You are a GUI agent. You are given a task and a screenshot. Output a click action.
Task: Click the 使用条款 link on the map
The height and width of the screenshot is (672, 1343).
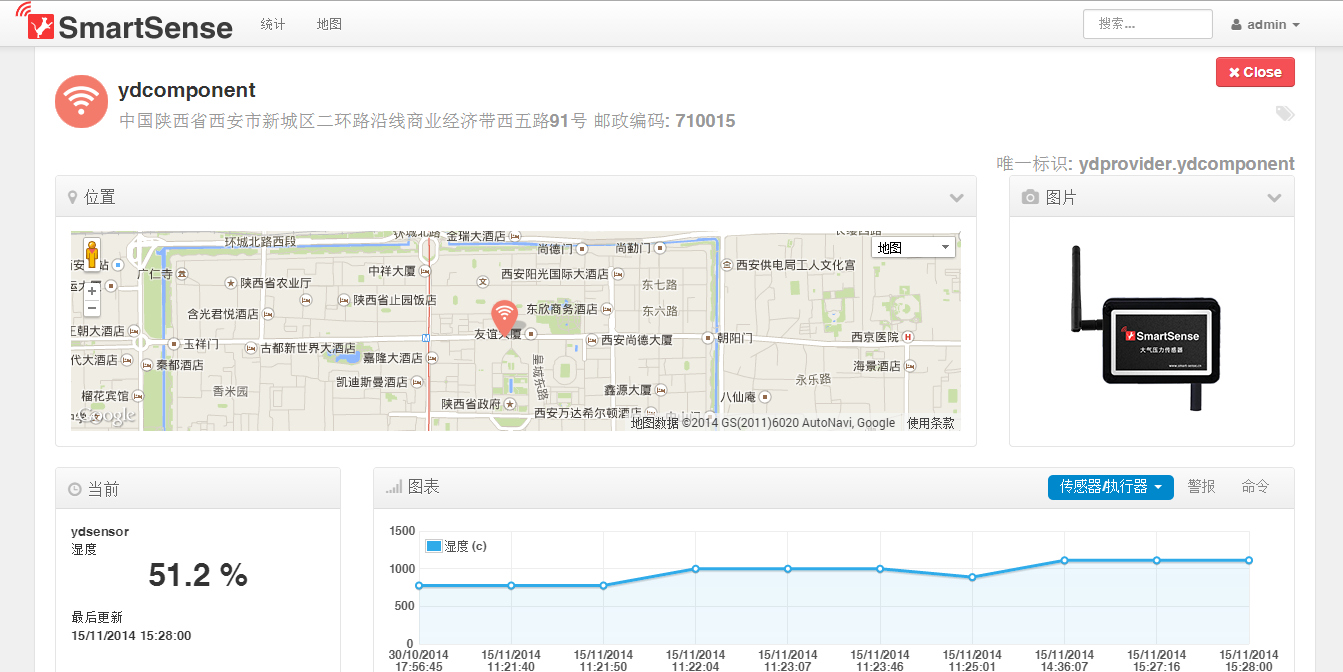click(x=930, y=423)
